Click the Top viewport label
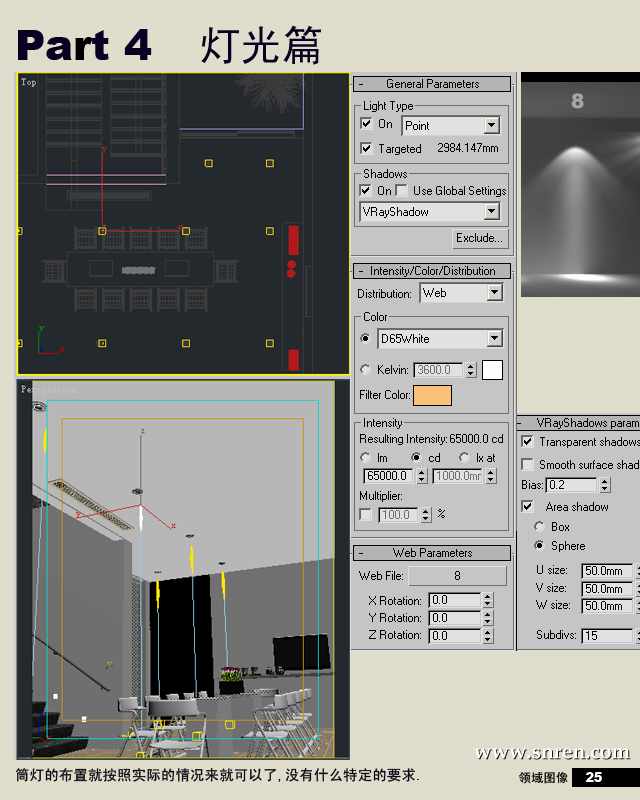The width and height of the screenshot is (640, 800). coord(29,82)
